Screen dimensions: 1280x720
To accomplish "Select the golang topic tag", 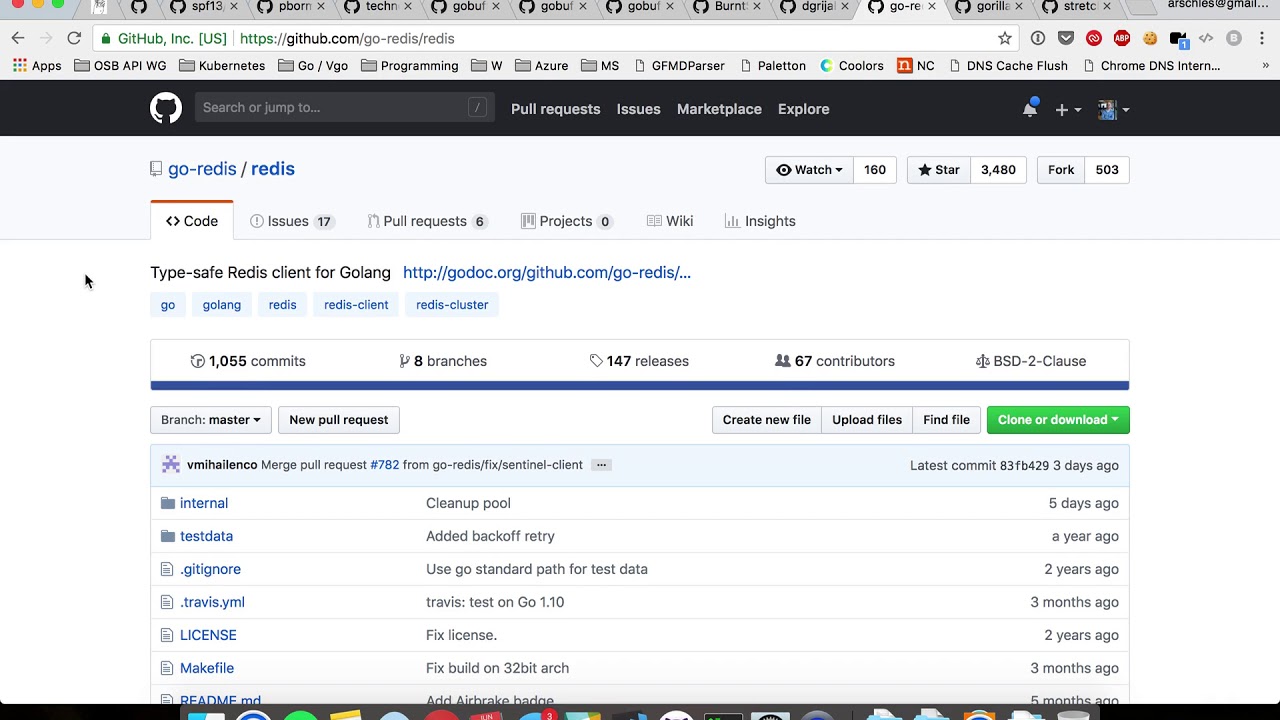I will click(222, 305).
